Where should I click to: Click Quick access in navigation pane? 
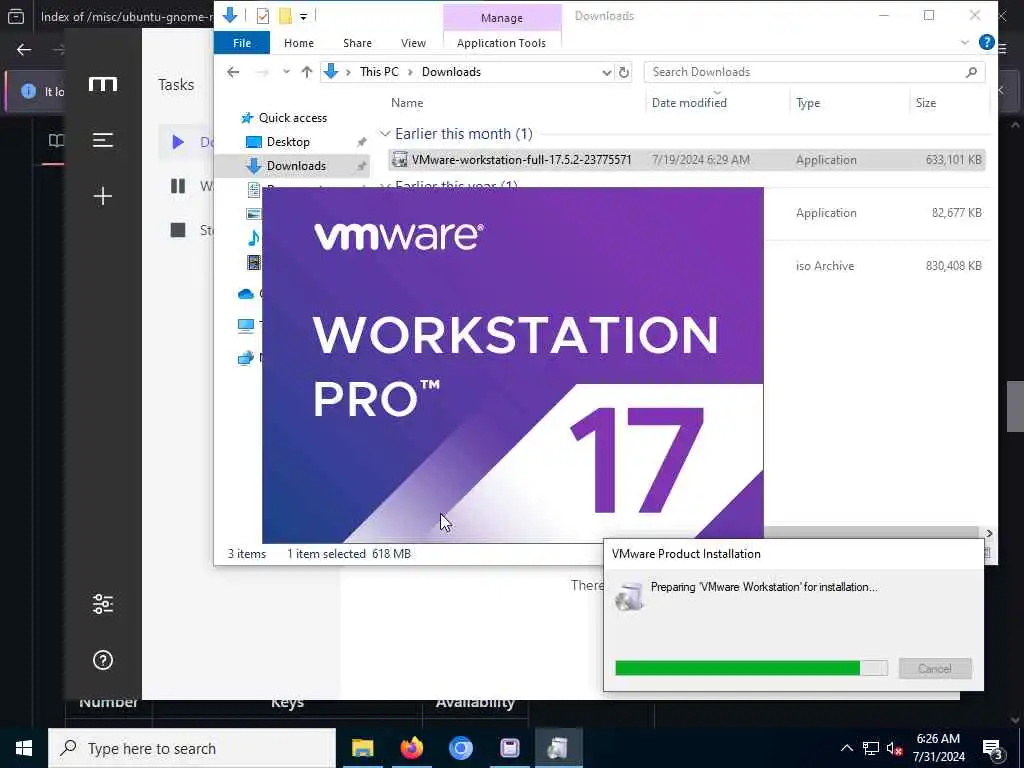(293, 118)
